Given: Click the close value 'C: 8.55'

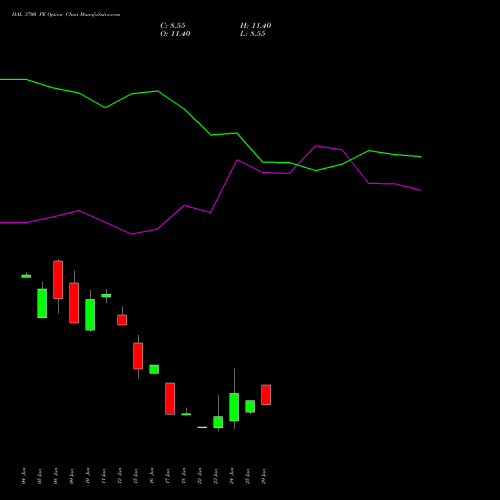Looking at the screenshot, I should 173,26.
